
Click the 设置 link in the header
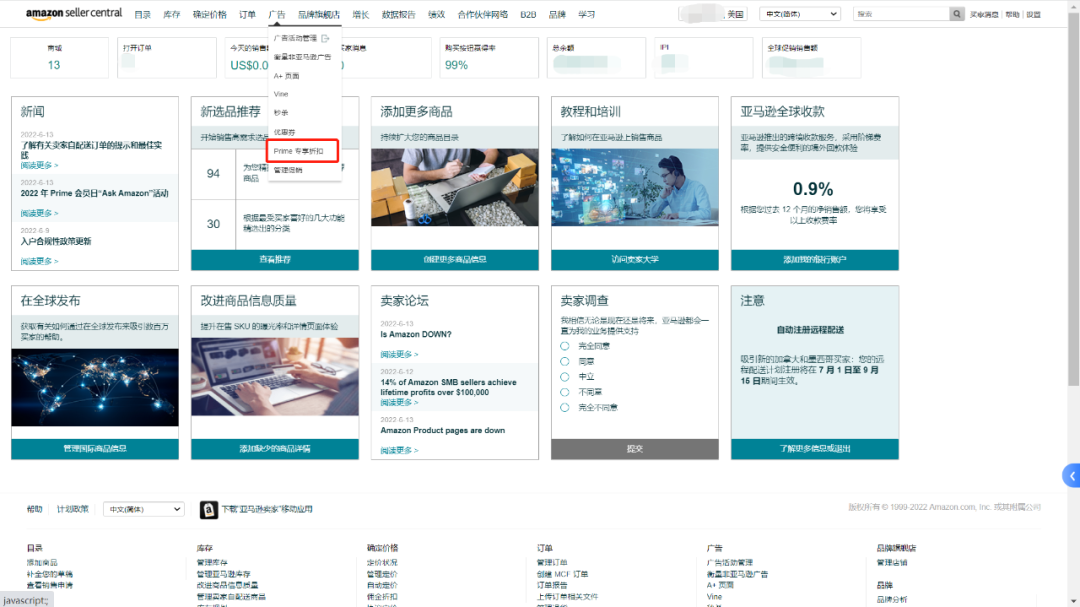click(1034, 14)
